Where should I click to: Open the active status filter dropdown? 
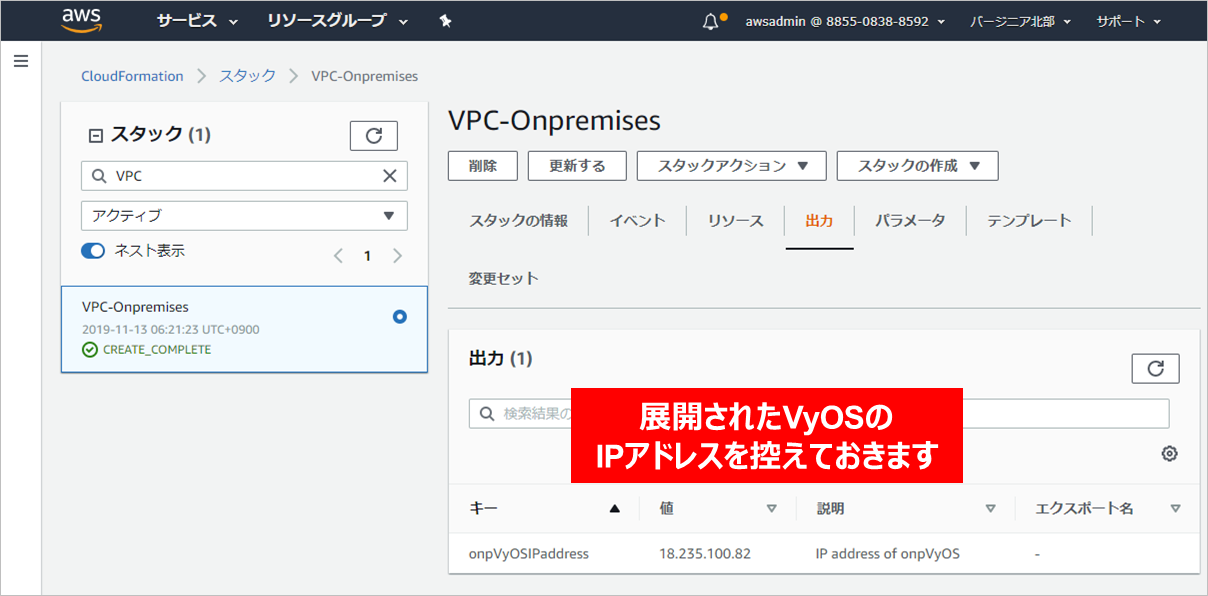pos(244,216)
